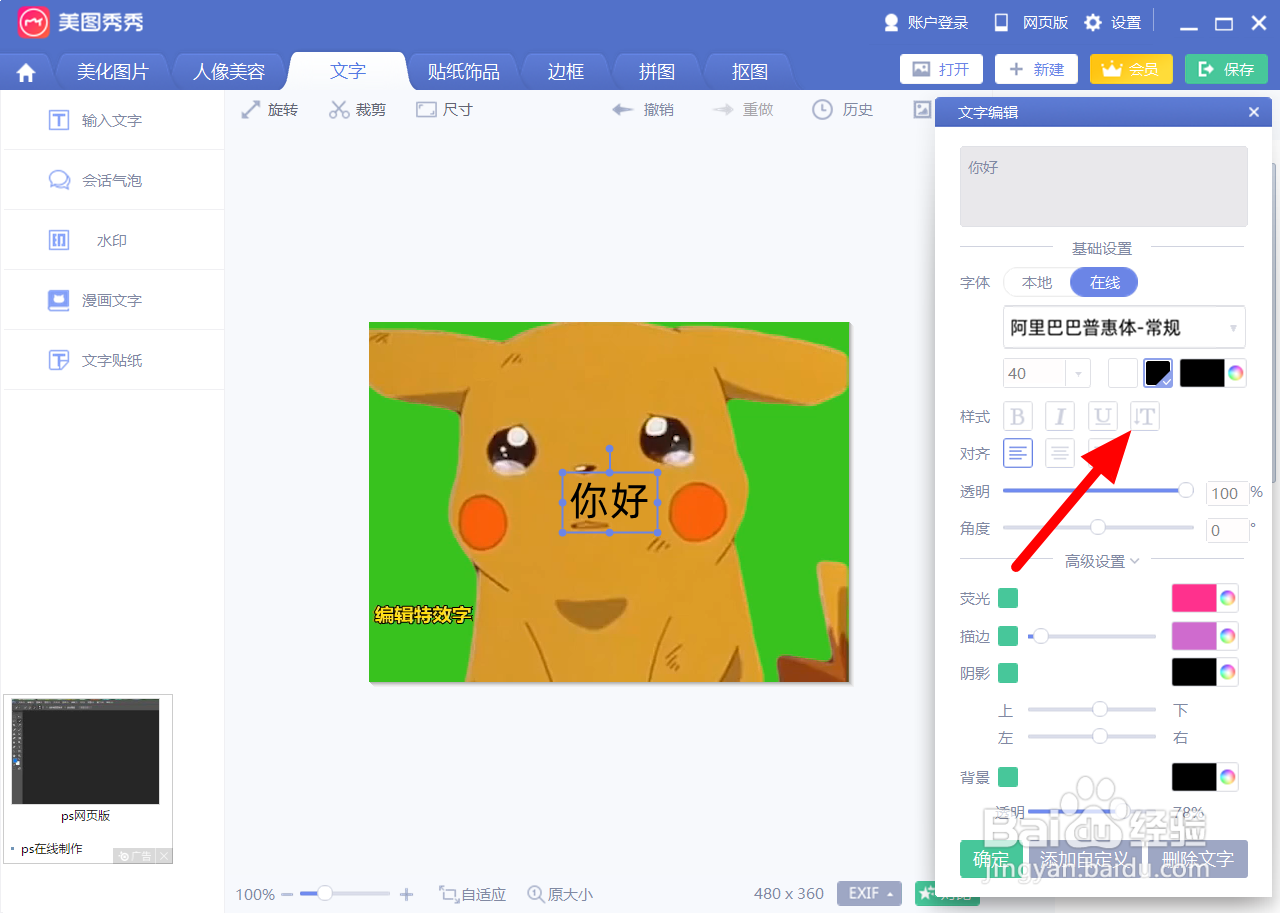Screen dimensions: 1280x913
Task: Collapse the 高级设置 section
Action: click(1102, 562)
